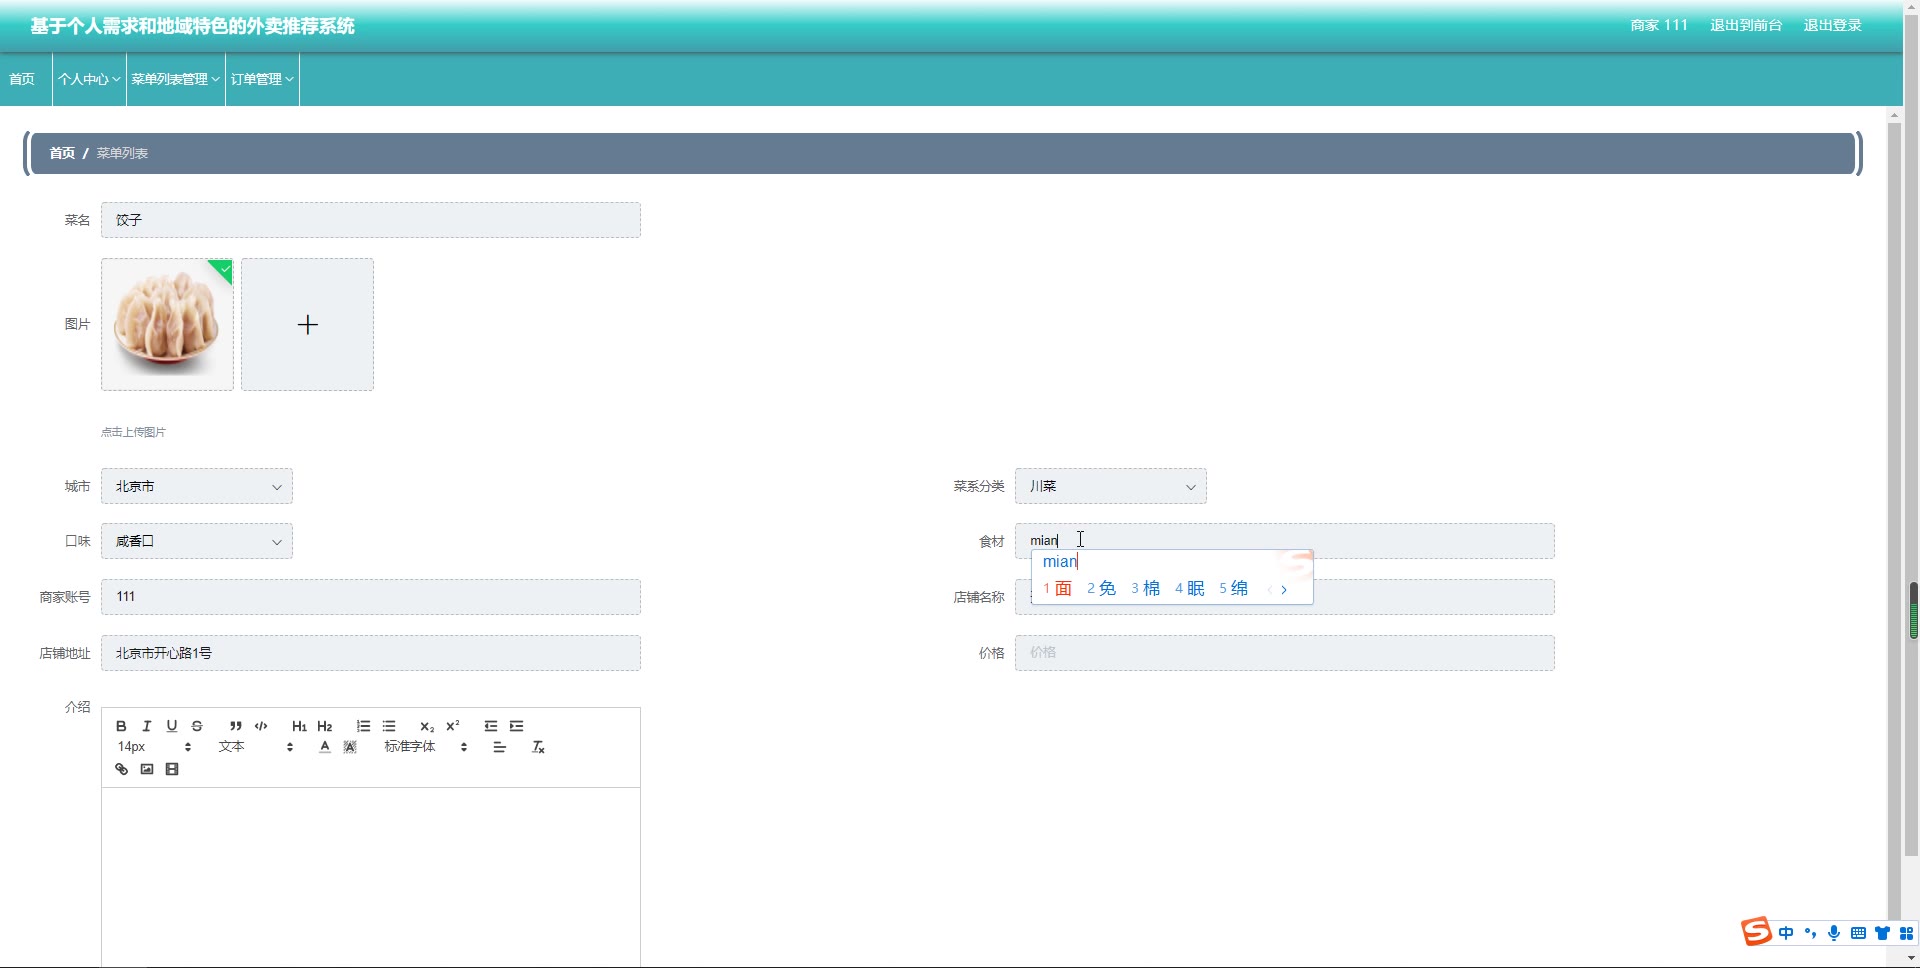Screen dimensions: 1920x968
Task: Focus the 价格 input field
Action: (x=1285, y=653)
